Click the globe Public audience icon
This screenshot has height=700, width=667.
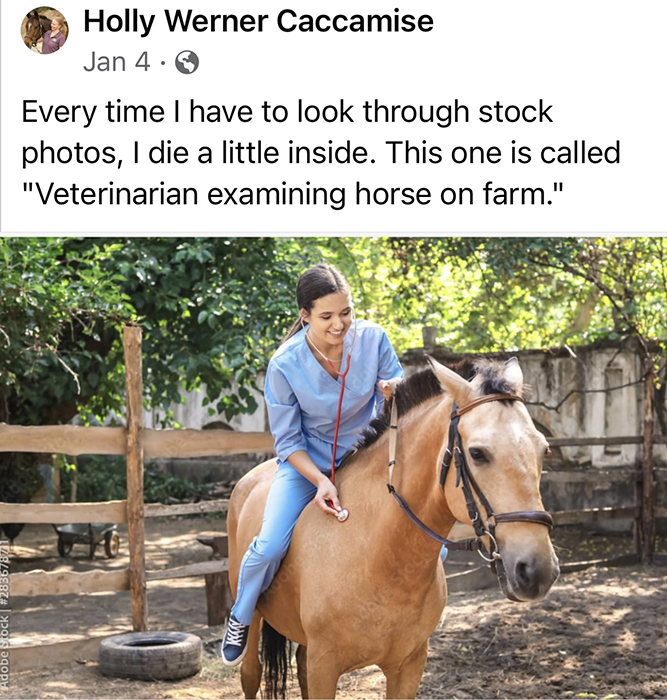[187, 62]
